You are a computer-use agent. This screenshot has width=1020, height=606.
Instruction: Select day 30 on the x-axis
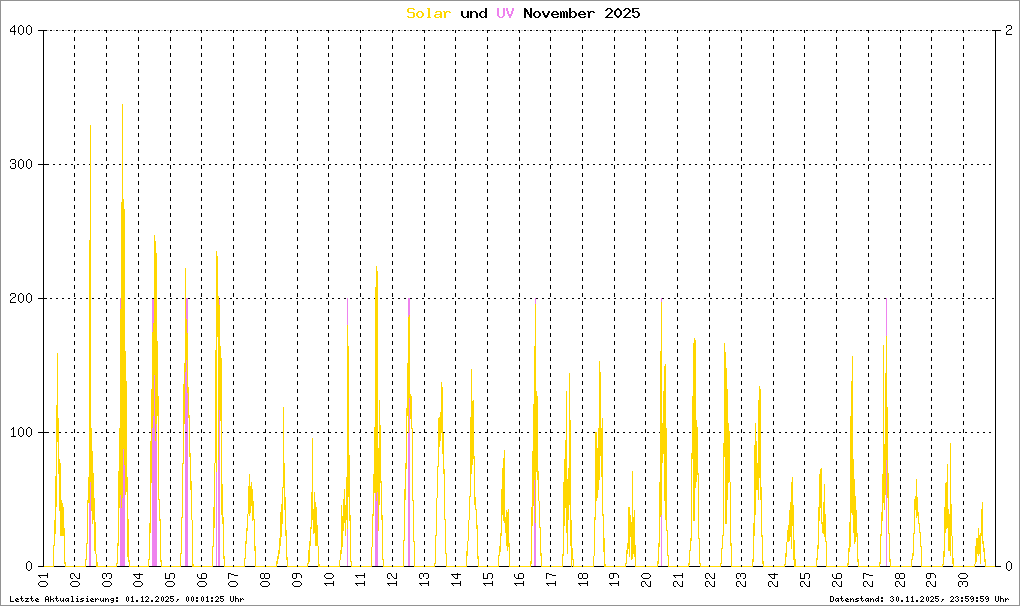[x=962, y=580]
